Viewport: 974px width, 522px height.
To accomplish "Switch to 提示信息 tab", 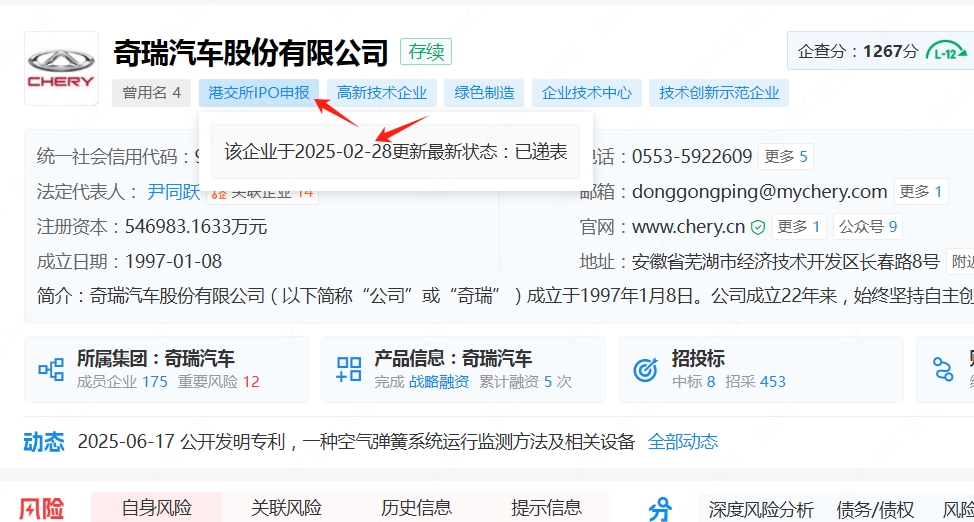I will 547,508.
